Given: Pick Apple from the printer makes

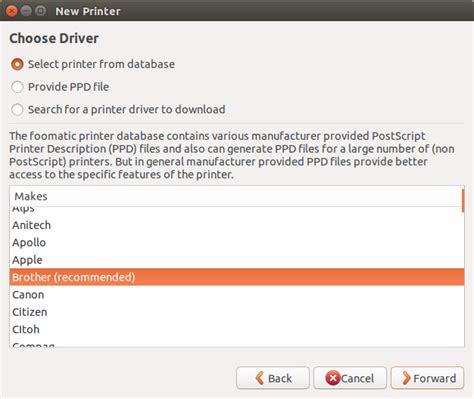Looking at the screenshot, I should tap(237, 260).
